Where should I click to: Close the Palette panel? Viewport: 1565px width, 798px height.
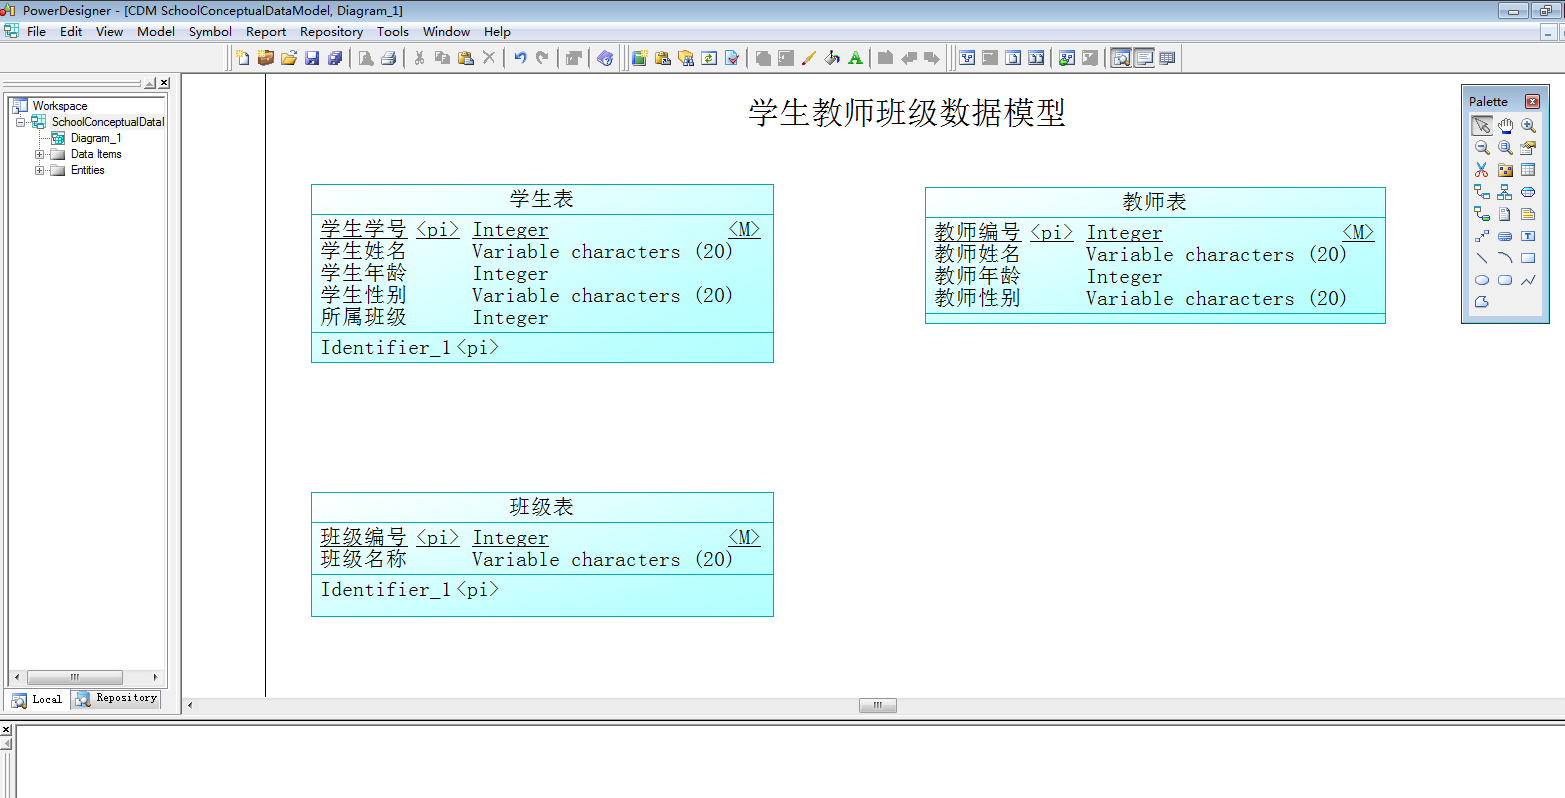point(1532,101)
